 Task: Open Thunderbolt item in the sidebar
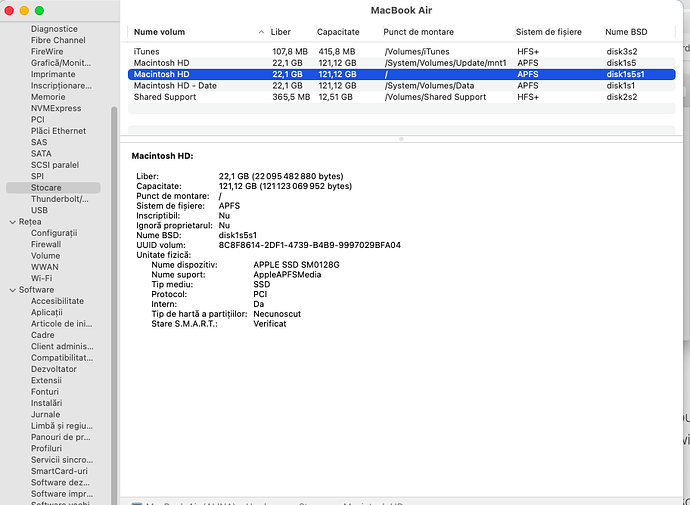[60, 199]
